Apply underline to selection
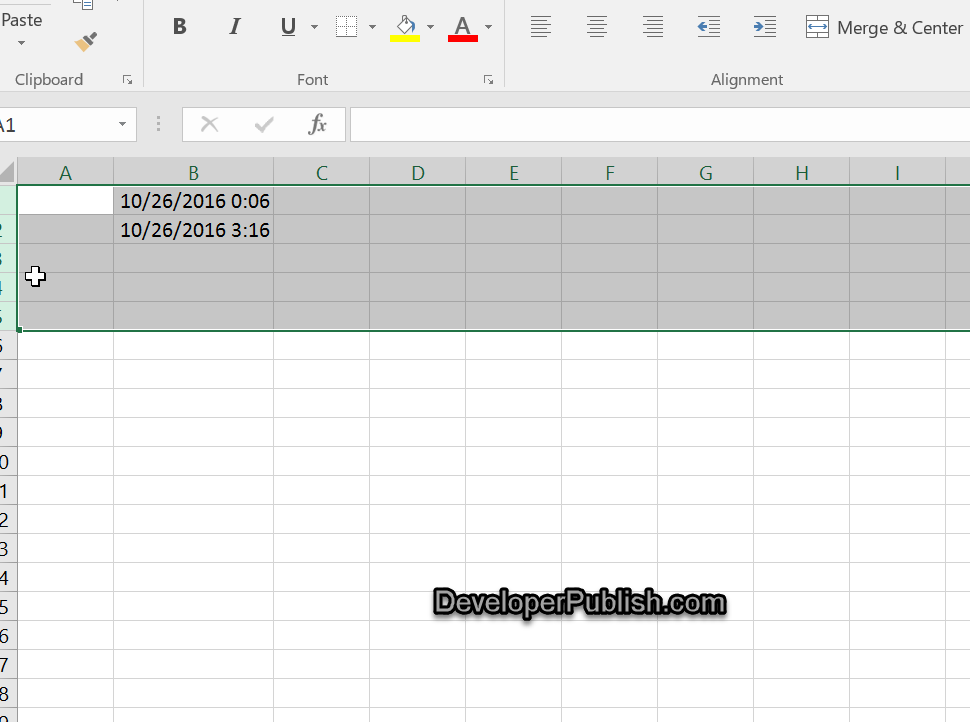 click(x=287, y=26)
